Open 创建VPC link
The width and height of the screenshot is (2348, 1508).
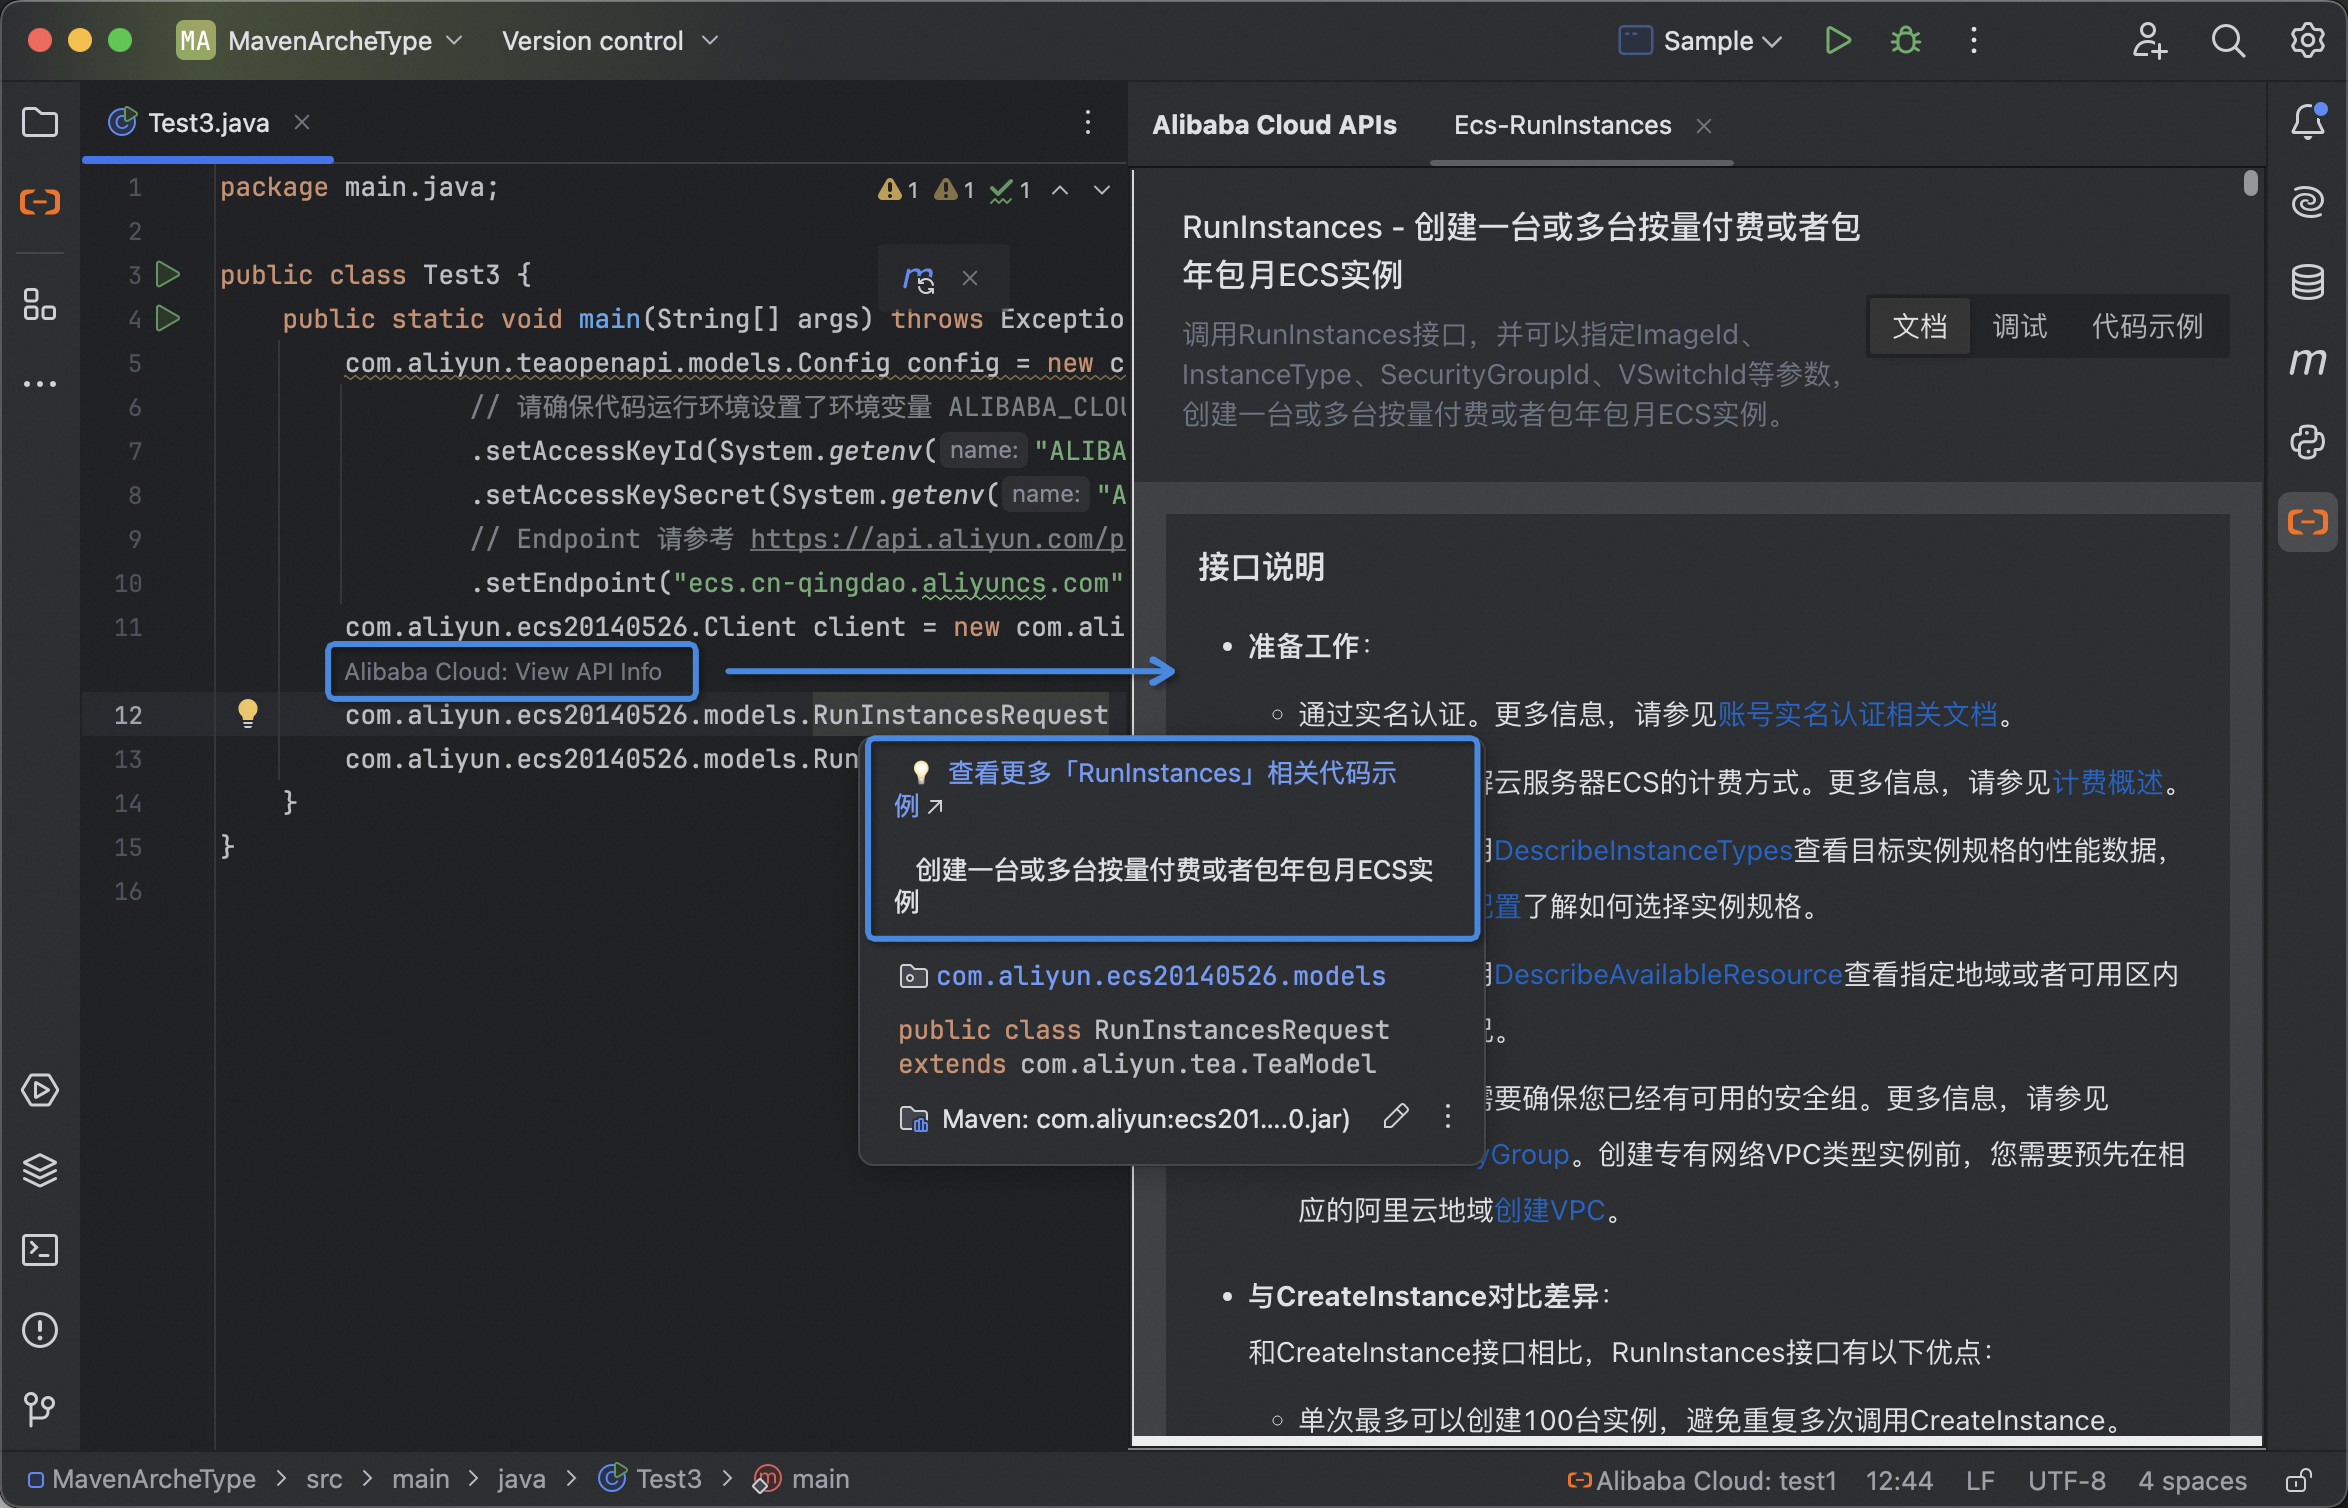[1550, 1210]
